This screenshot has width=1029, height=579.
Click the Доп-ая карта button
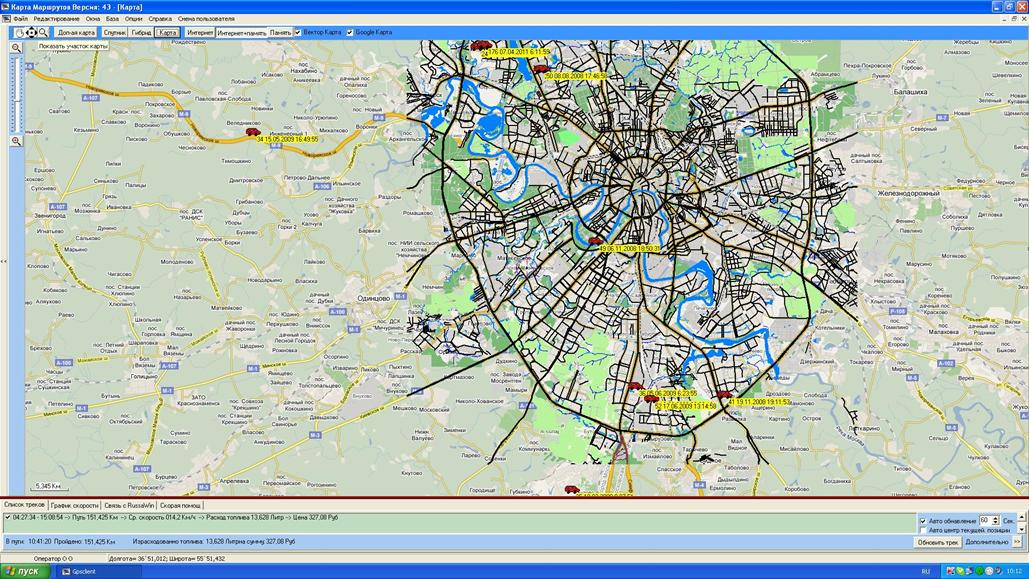(x=76, y=32)
